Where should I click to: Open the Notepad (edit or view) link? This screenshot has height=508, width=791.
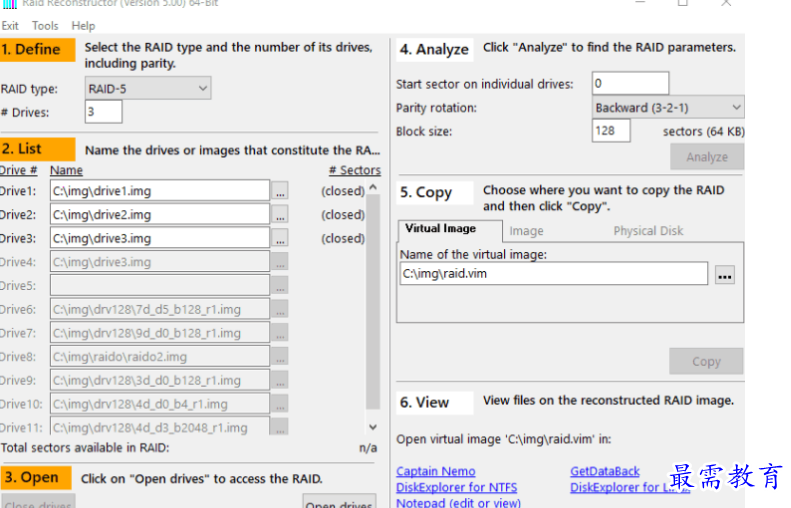point(459,502)
